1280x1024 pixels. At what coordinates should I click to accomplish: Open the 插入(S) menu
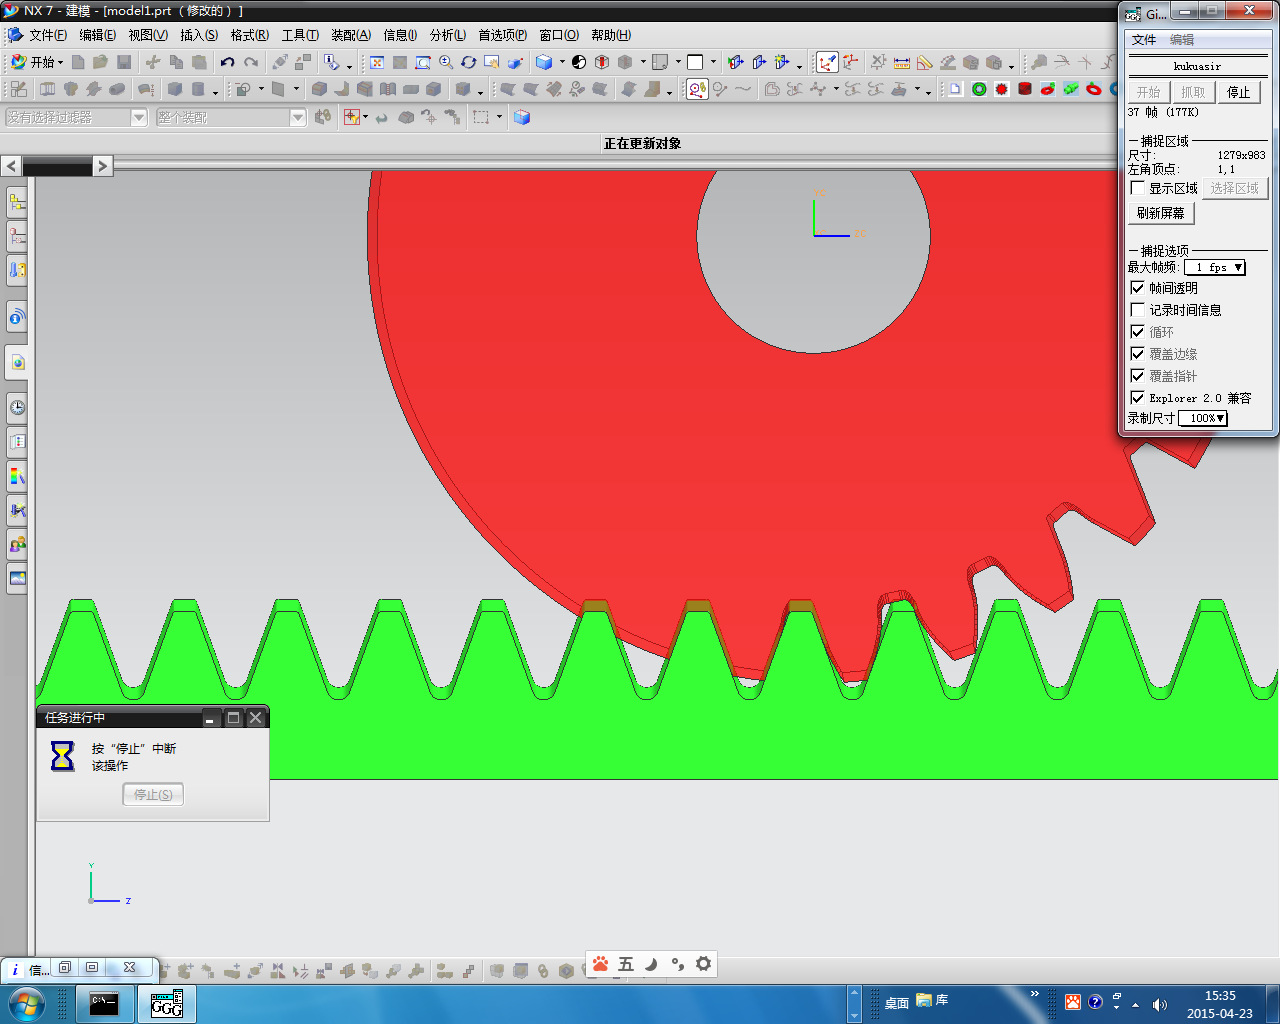point(198,35)
